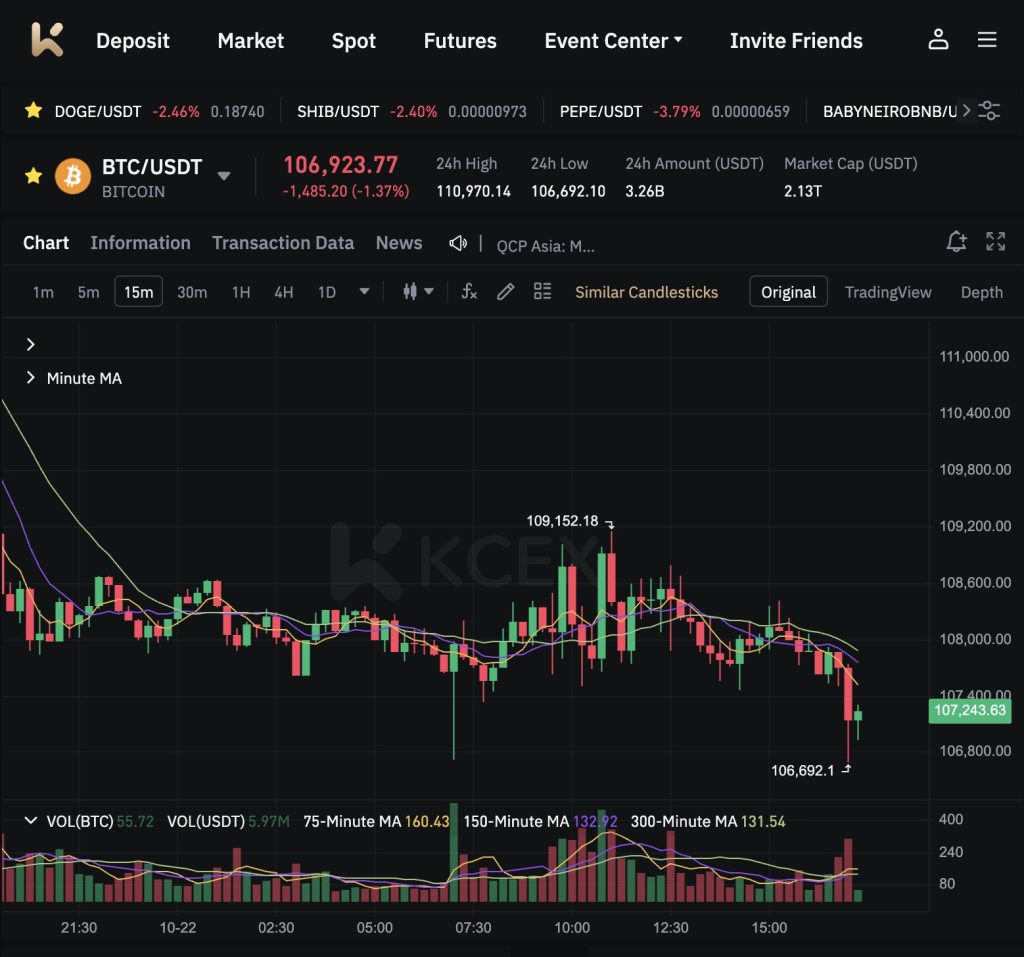The width and height of the screenshot is (1024, 957).
Task: Expand the Minute MA indicator row
Action: 29,378
